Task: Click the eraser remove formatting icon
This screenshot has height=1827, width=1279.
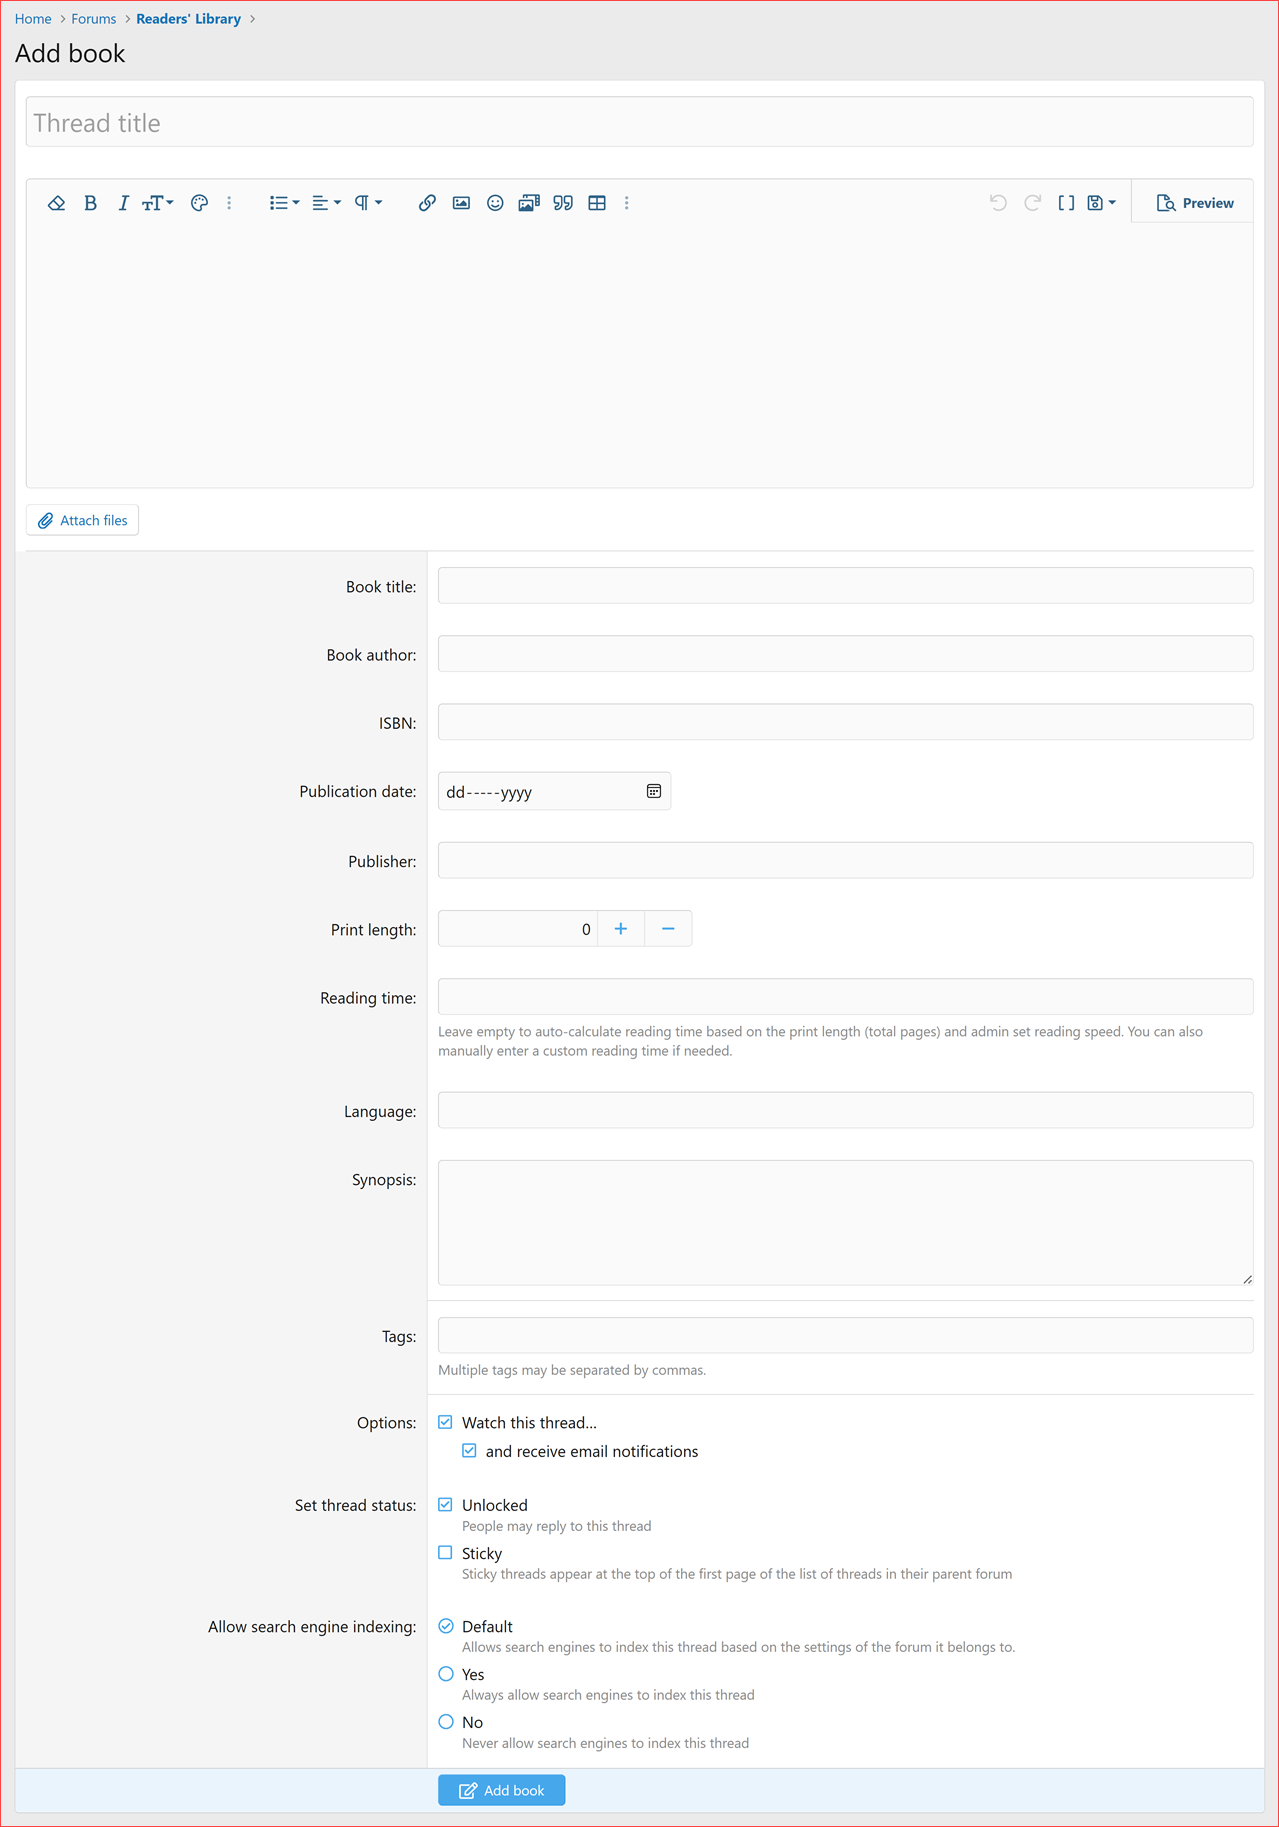Action: (56, 203)
